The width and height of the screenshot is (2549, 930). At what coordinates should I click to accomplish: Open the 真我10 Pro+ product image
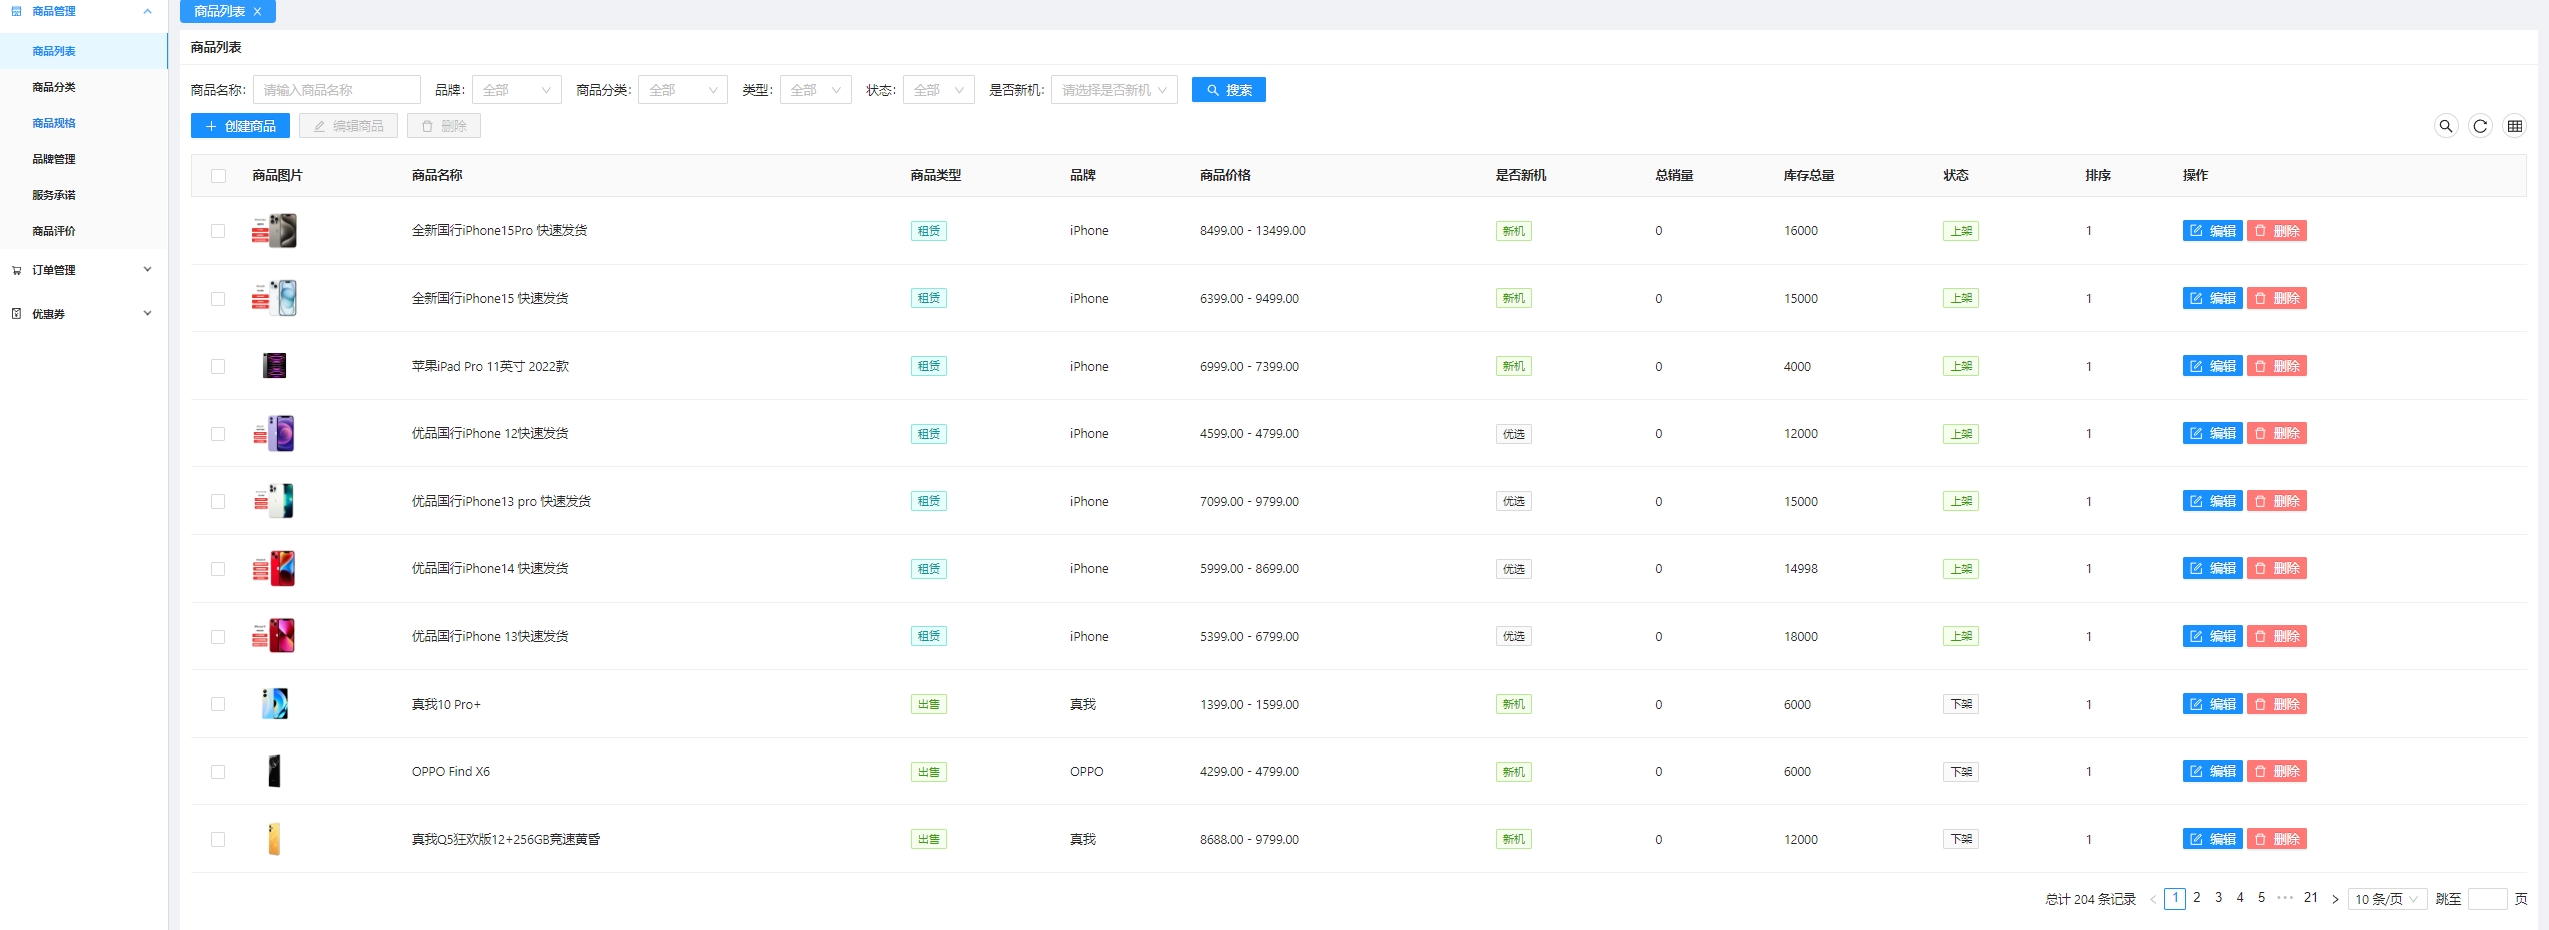(274, 704)
